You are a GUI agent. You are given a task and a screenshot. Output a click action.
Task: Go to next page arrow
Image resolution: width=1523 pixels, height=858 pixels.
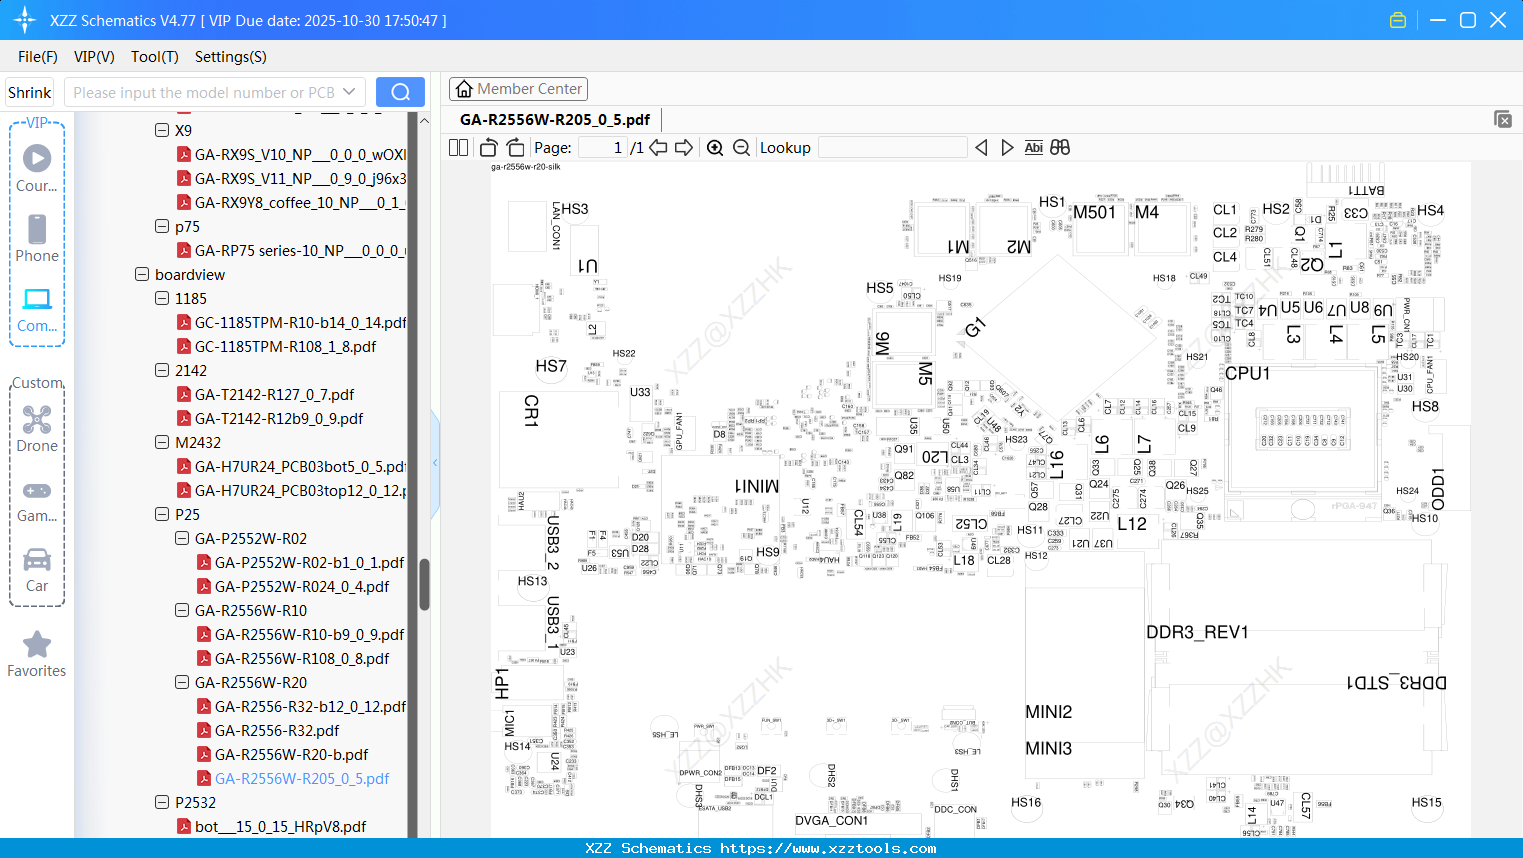tap(684, 148)
